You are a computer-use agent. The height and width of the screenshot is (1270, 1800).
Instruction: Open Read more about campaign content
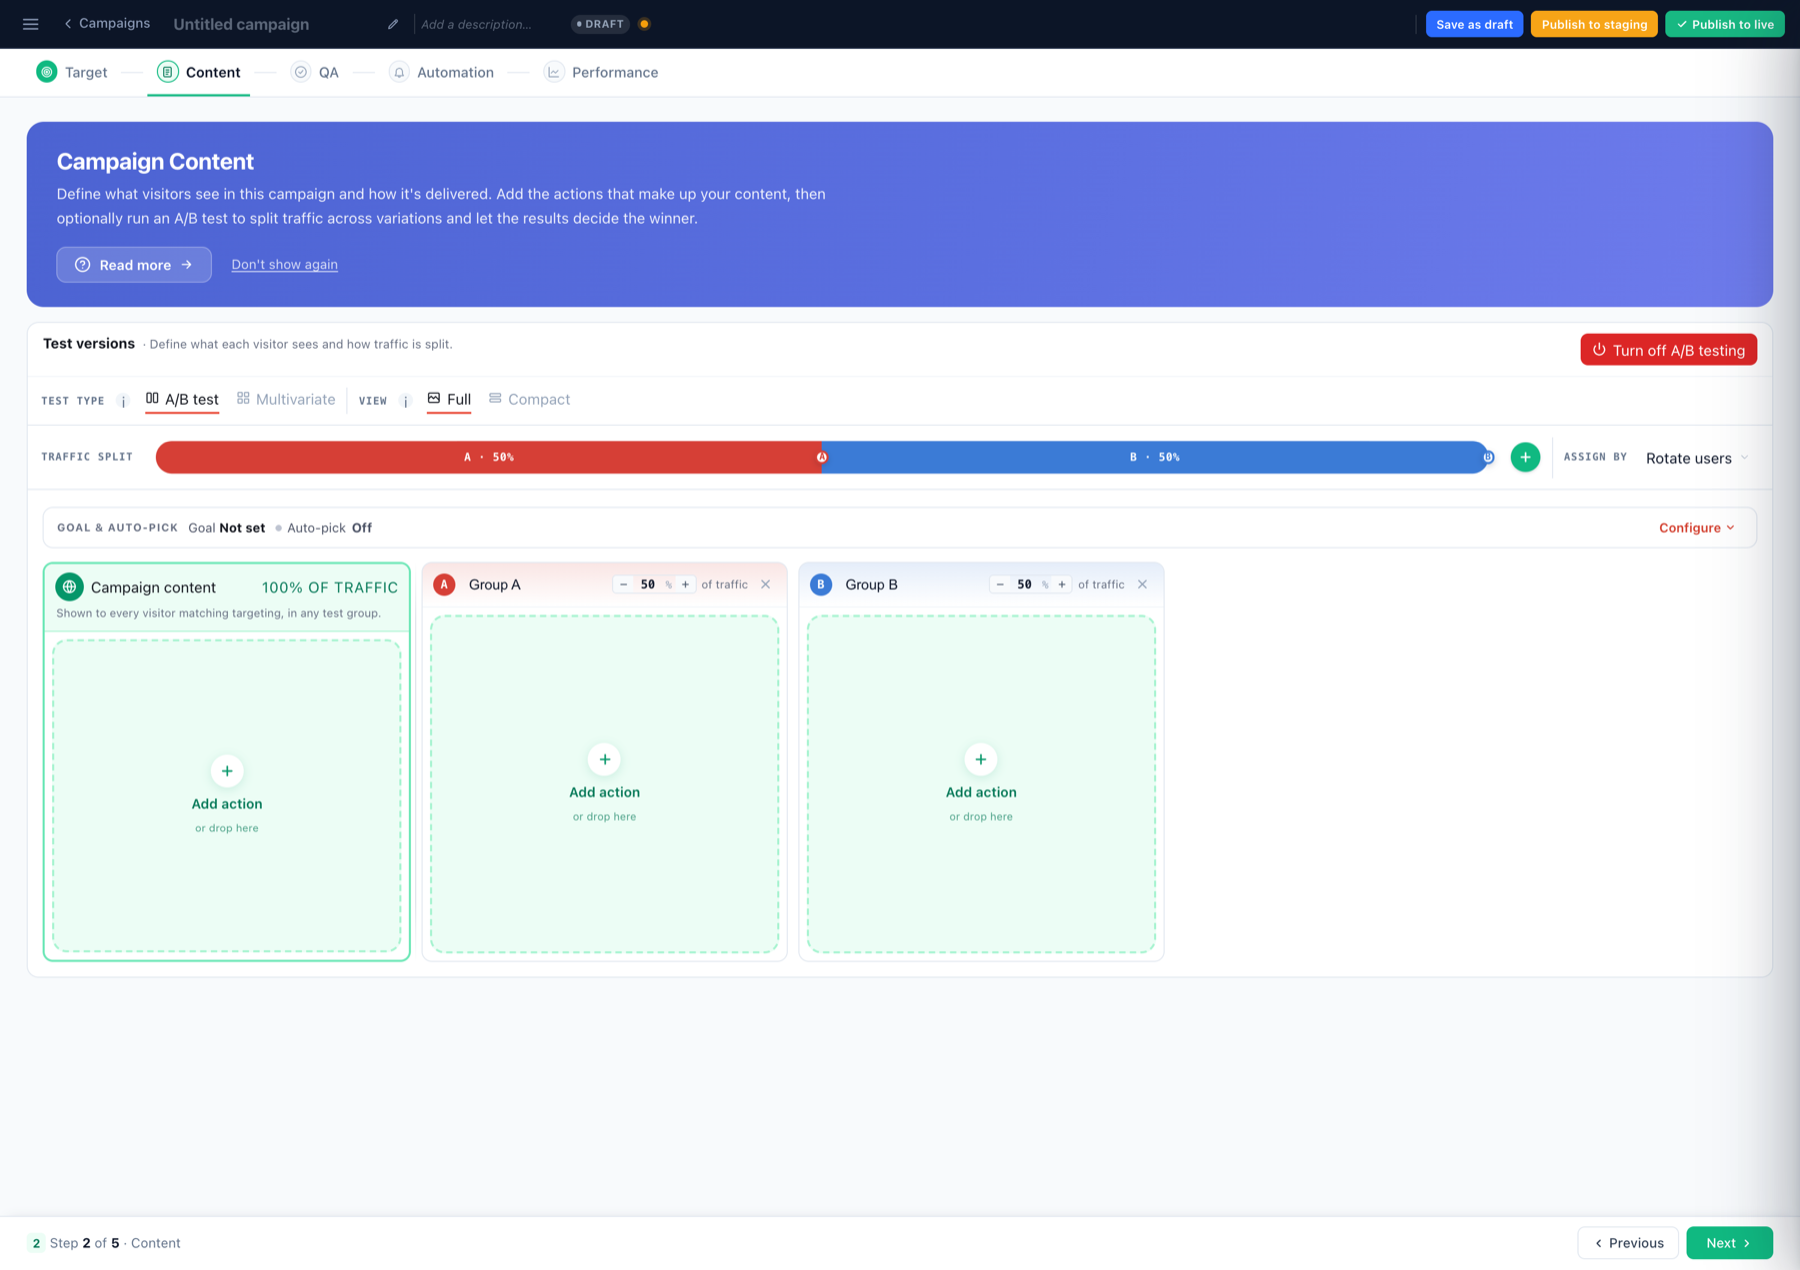[x=134, y=265]
